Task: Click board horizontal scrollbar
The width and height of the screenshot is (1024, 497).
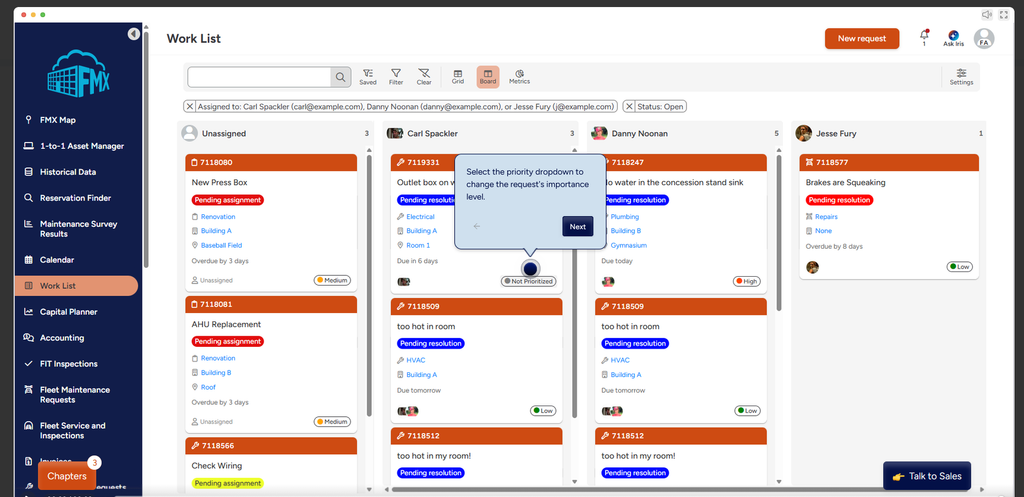Action: 679,489
